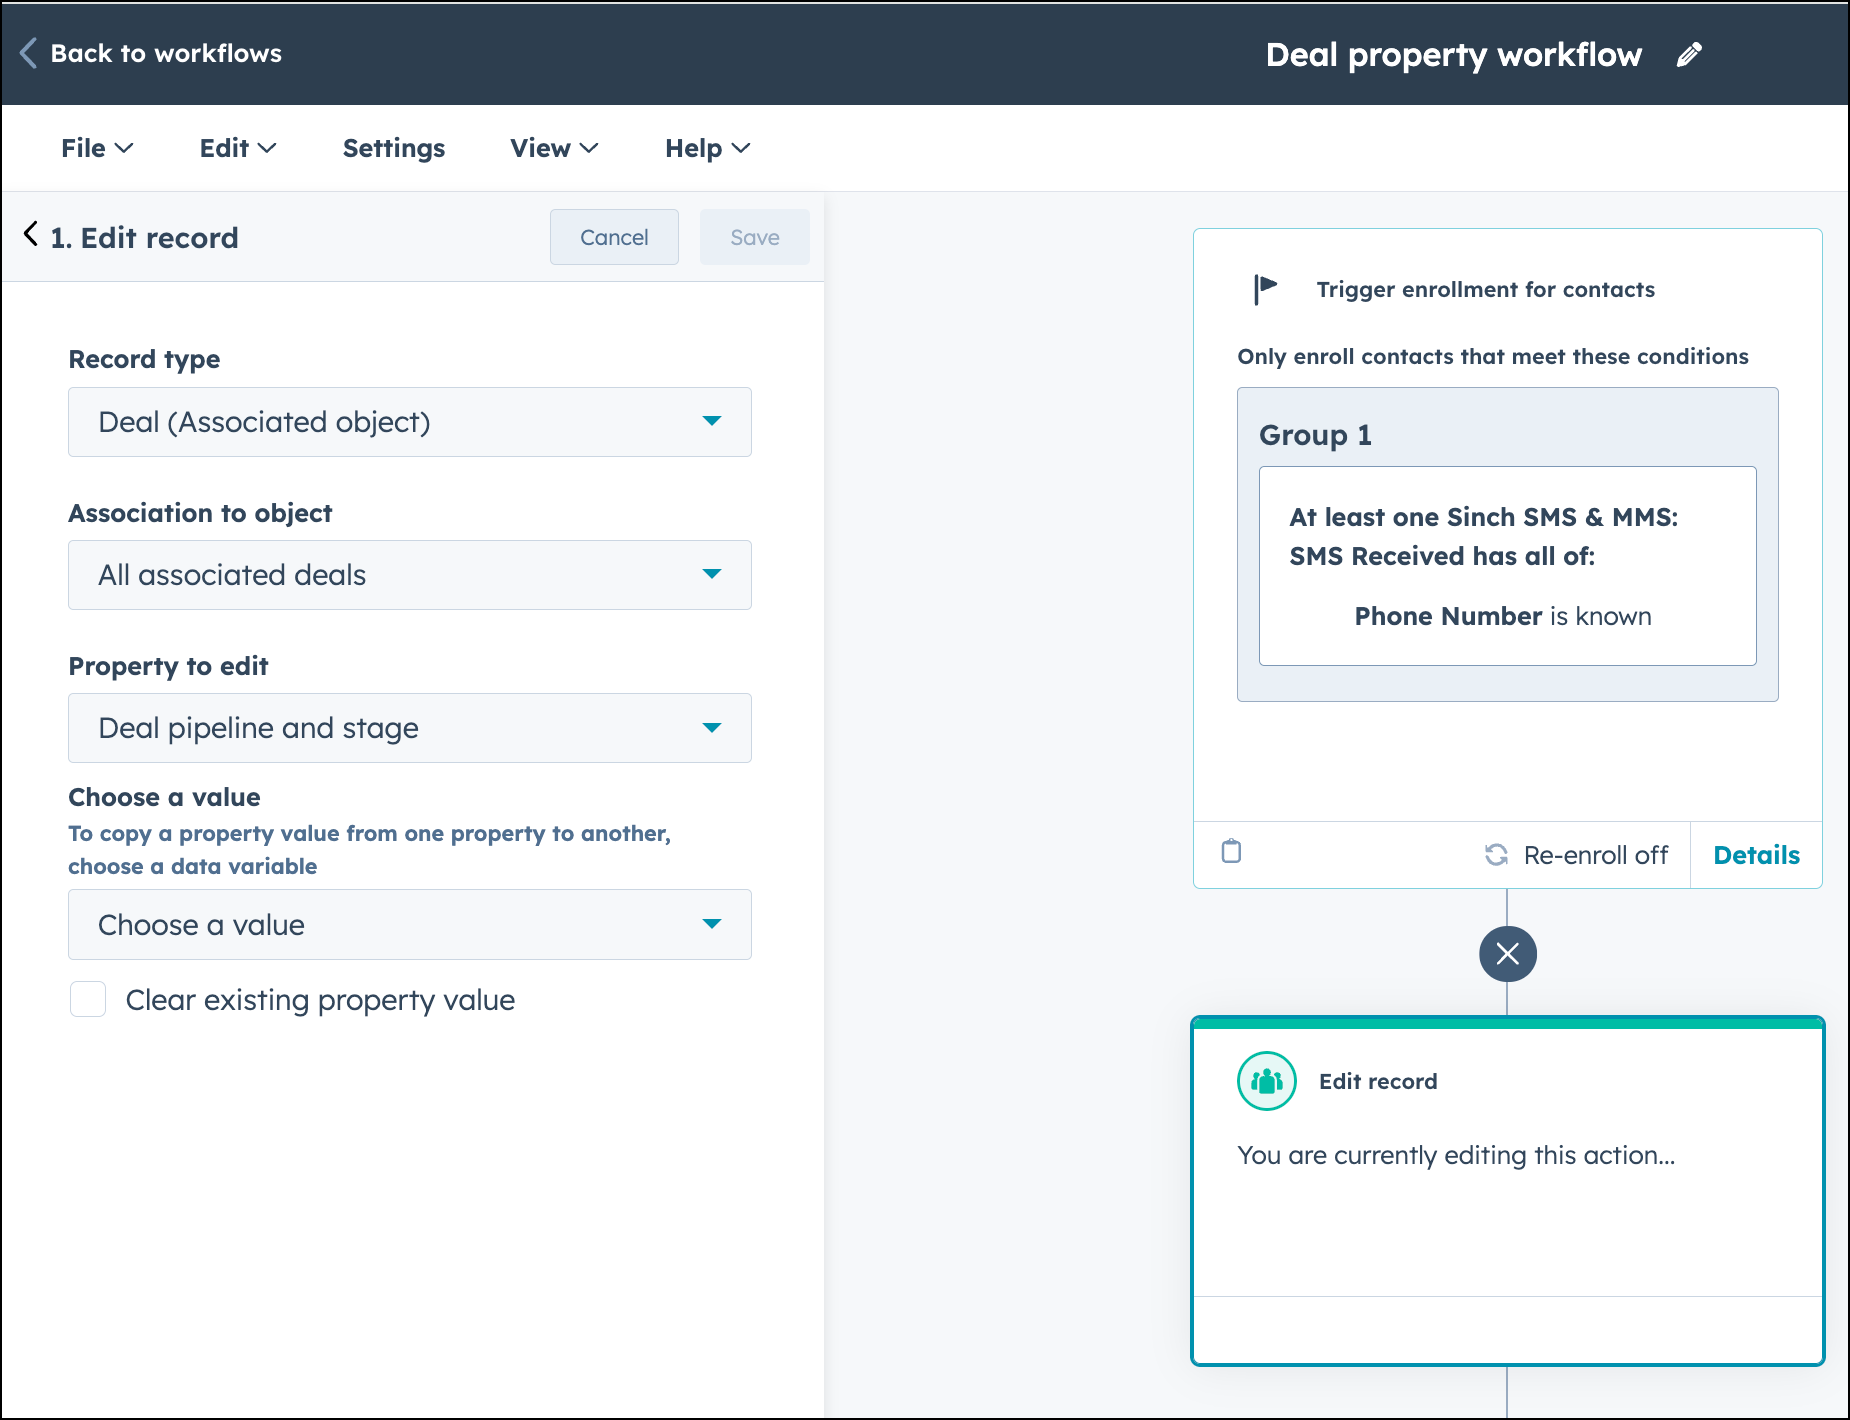The width and height of the screenshot is (1850, 1420).
Task: Click the Cancel button
Action: (x=613, y=237)
